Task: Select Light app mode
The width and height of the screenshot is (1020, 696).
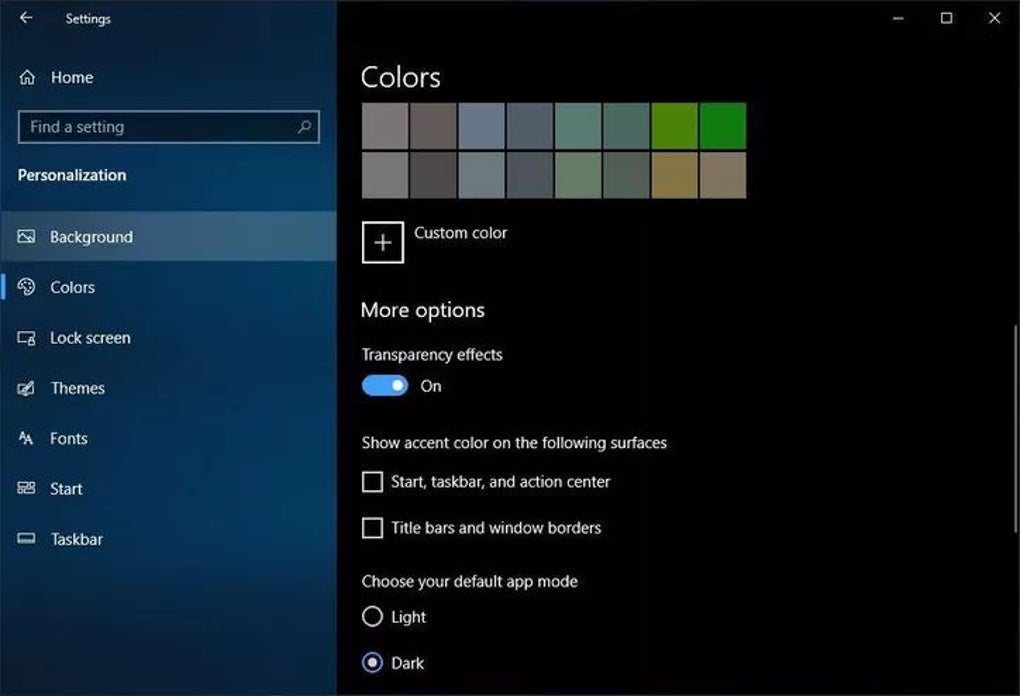Action: click(372, 616)
